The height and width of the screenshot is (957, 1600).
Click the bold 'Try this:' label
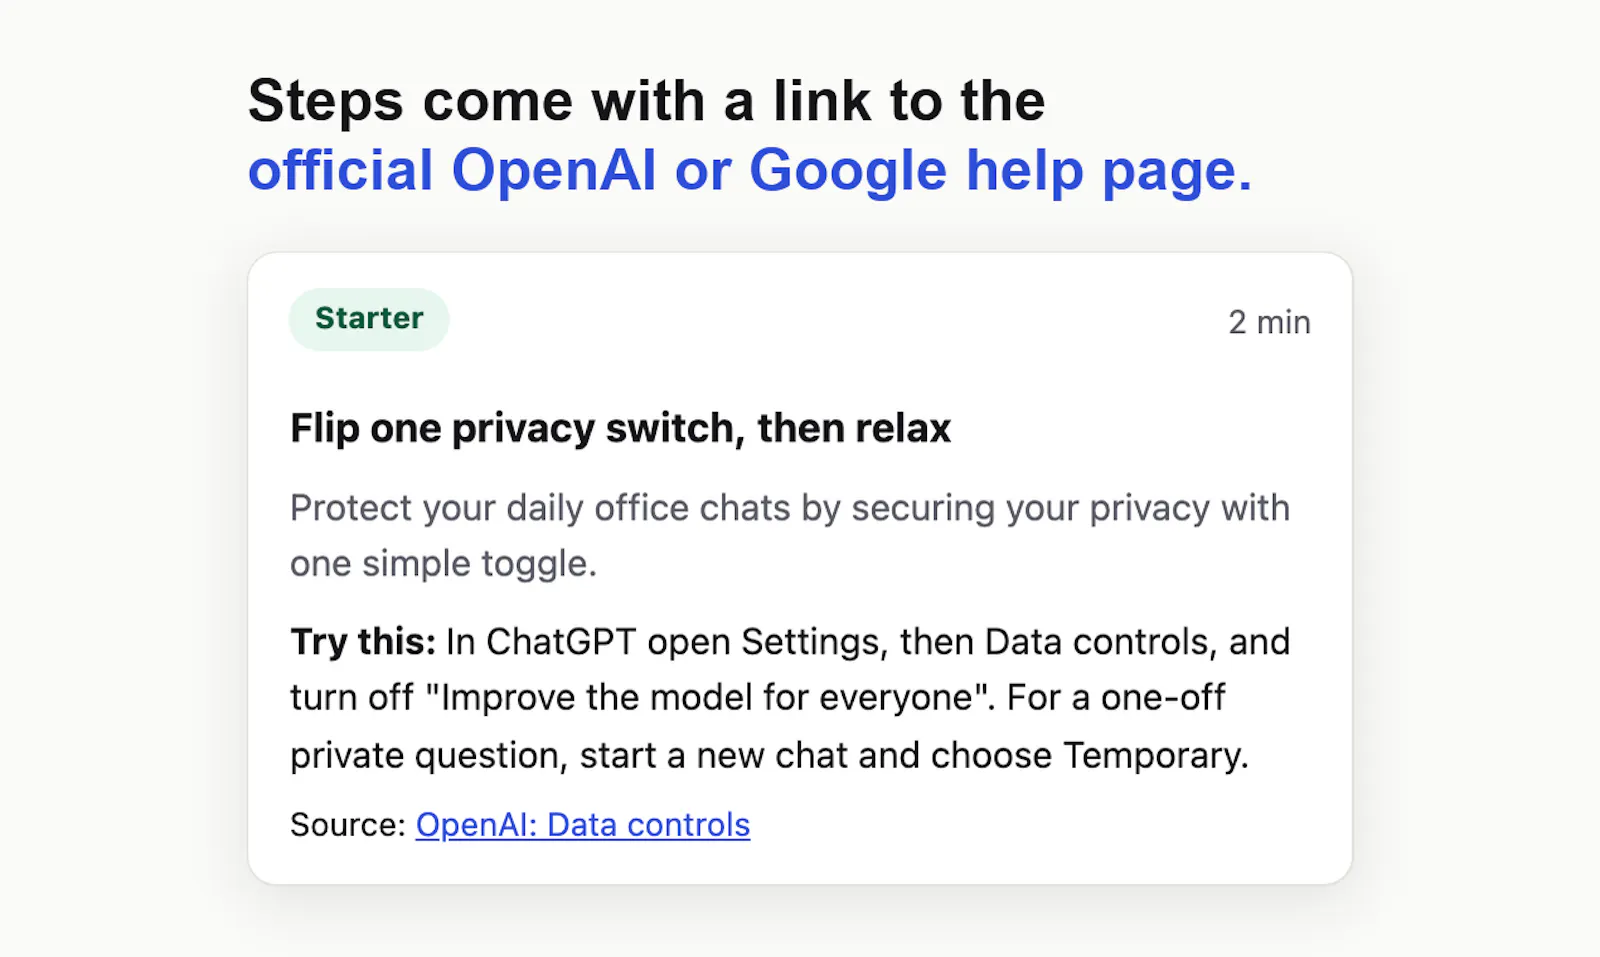pos(363,642)
